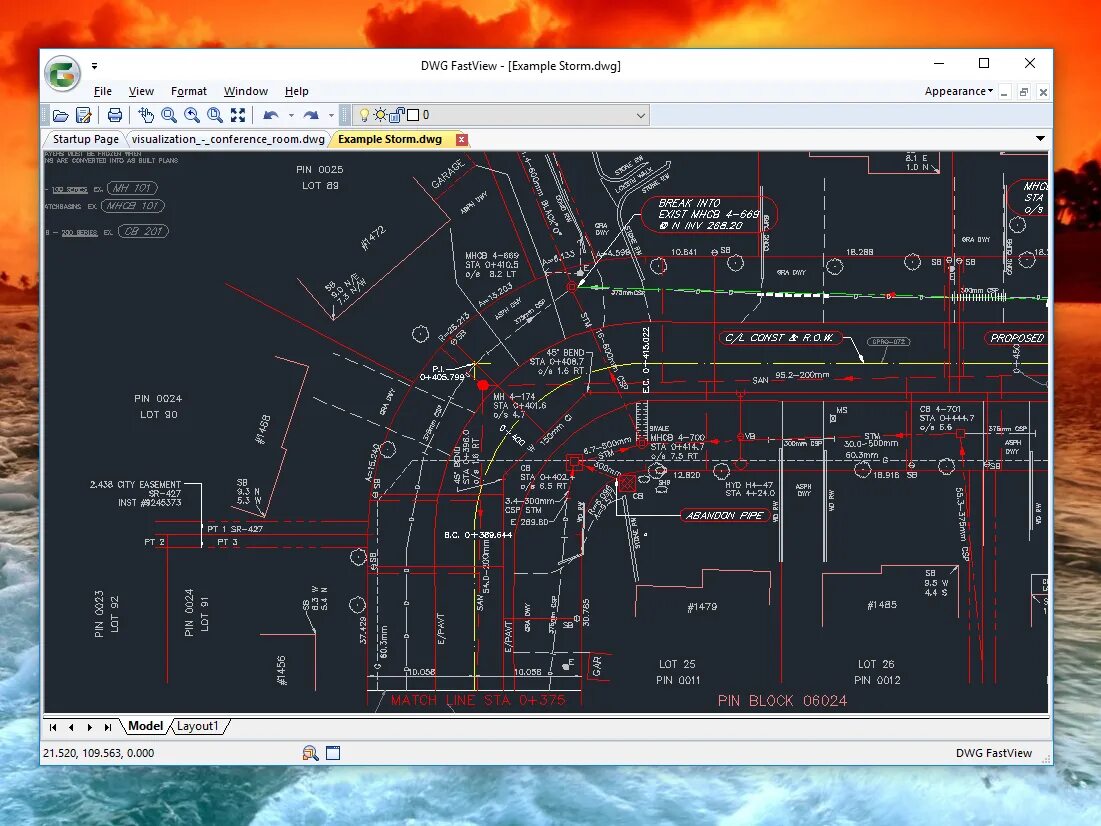Expand the Redo history dropdown arrow
Viewport: 1101px width, 826px height.
click(x=331, y=115)
